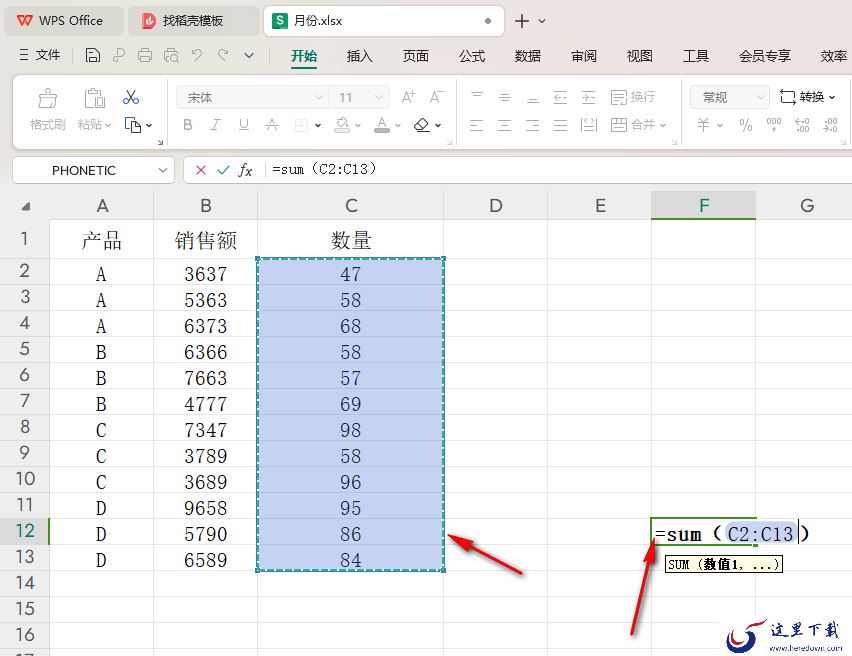The height and width of the screenshot is (656, 852).
Task: Open the 审阅 (Review) tab
Action: [584, 56]
